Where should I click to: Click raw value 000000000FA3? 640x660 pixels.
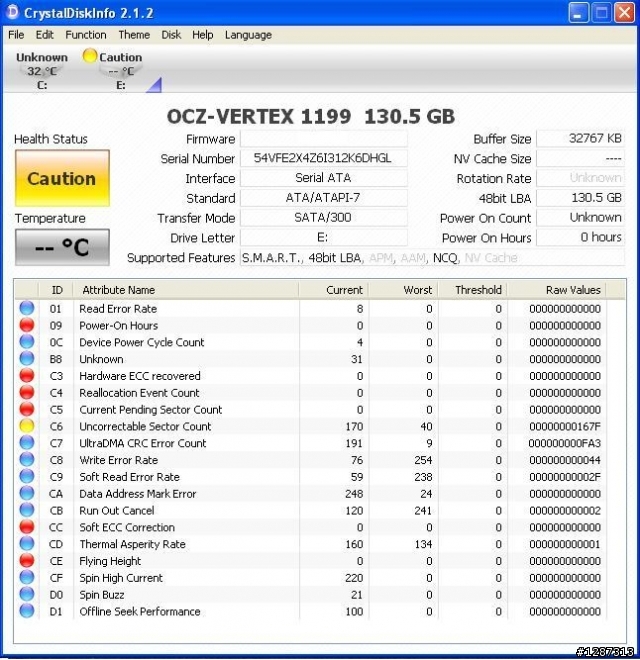point(565,443)
